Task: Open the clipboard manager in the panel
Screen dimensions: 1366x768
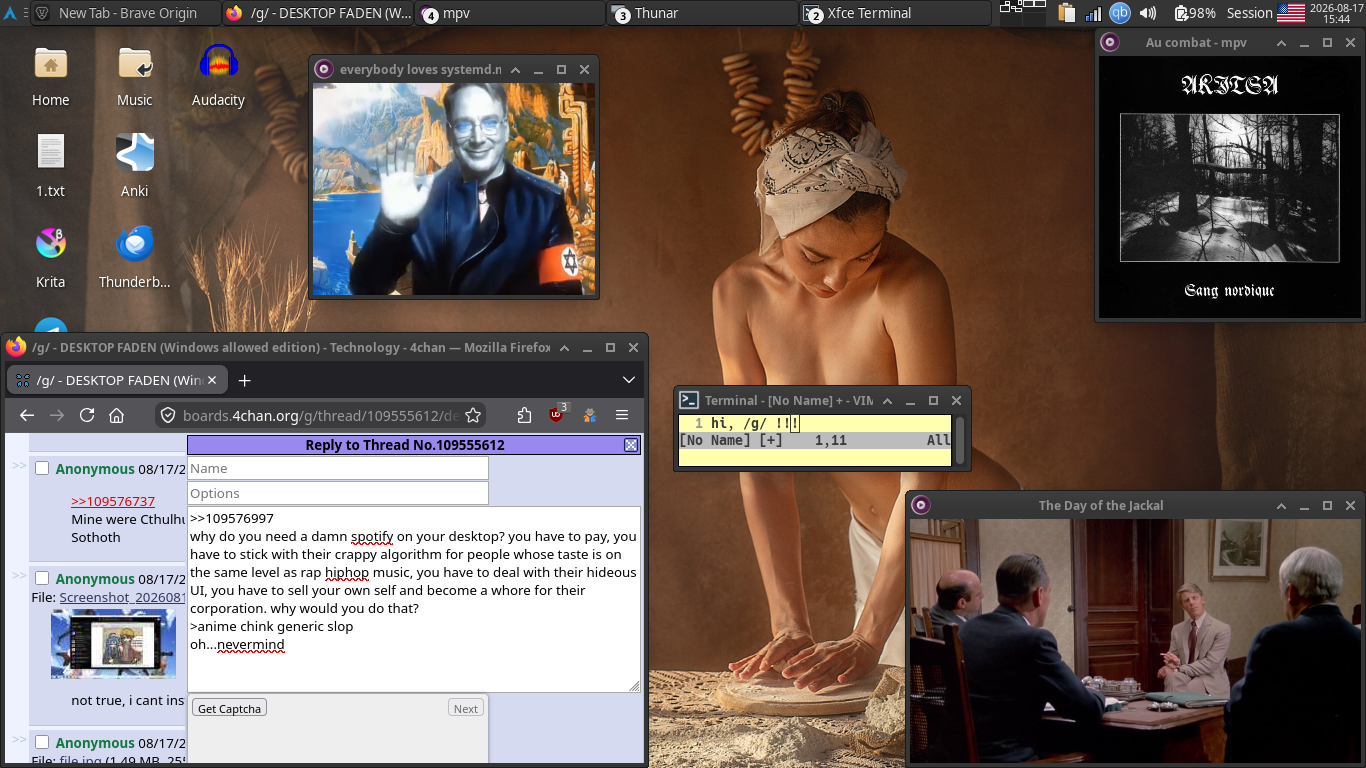Action: (x=1066, y=13)
